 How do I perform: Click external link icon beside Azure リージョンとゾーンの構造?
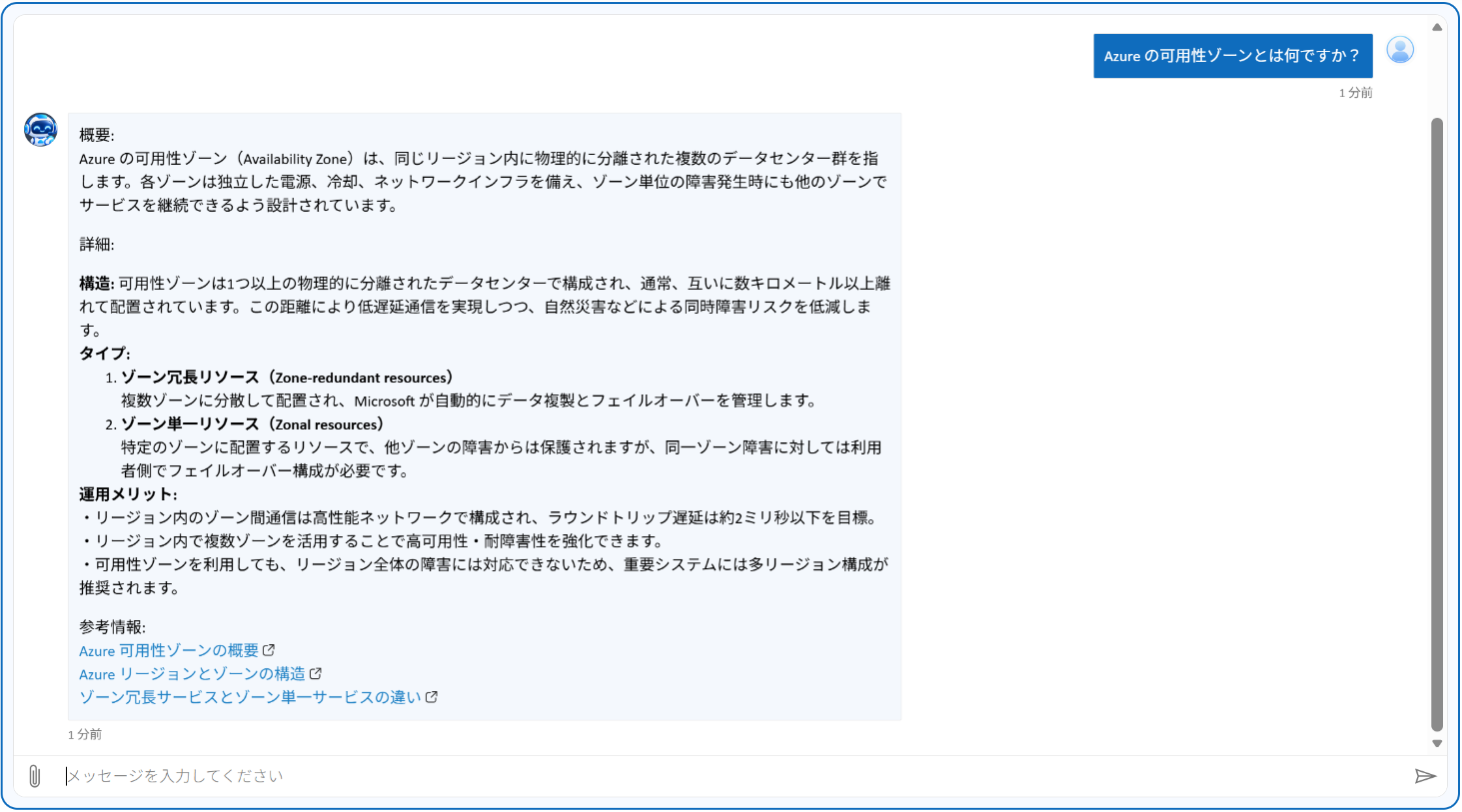point(316,674)
